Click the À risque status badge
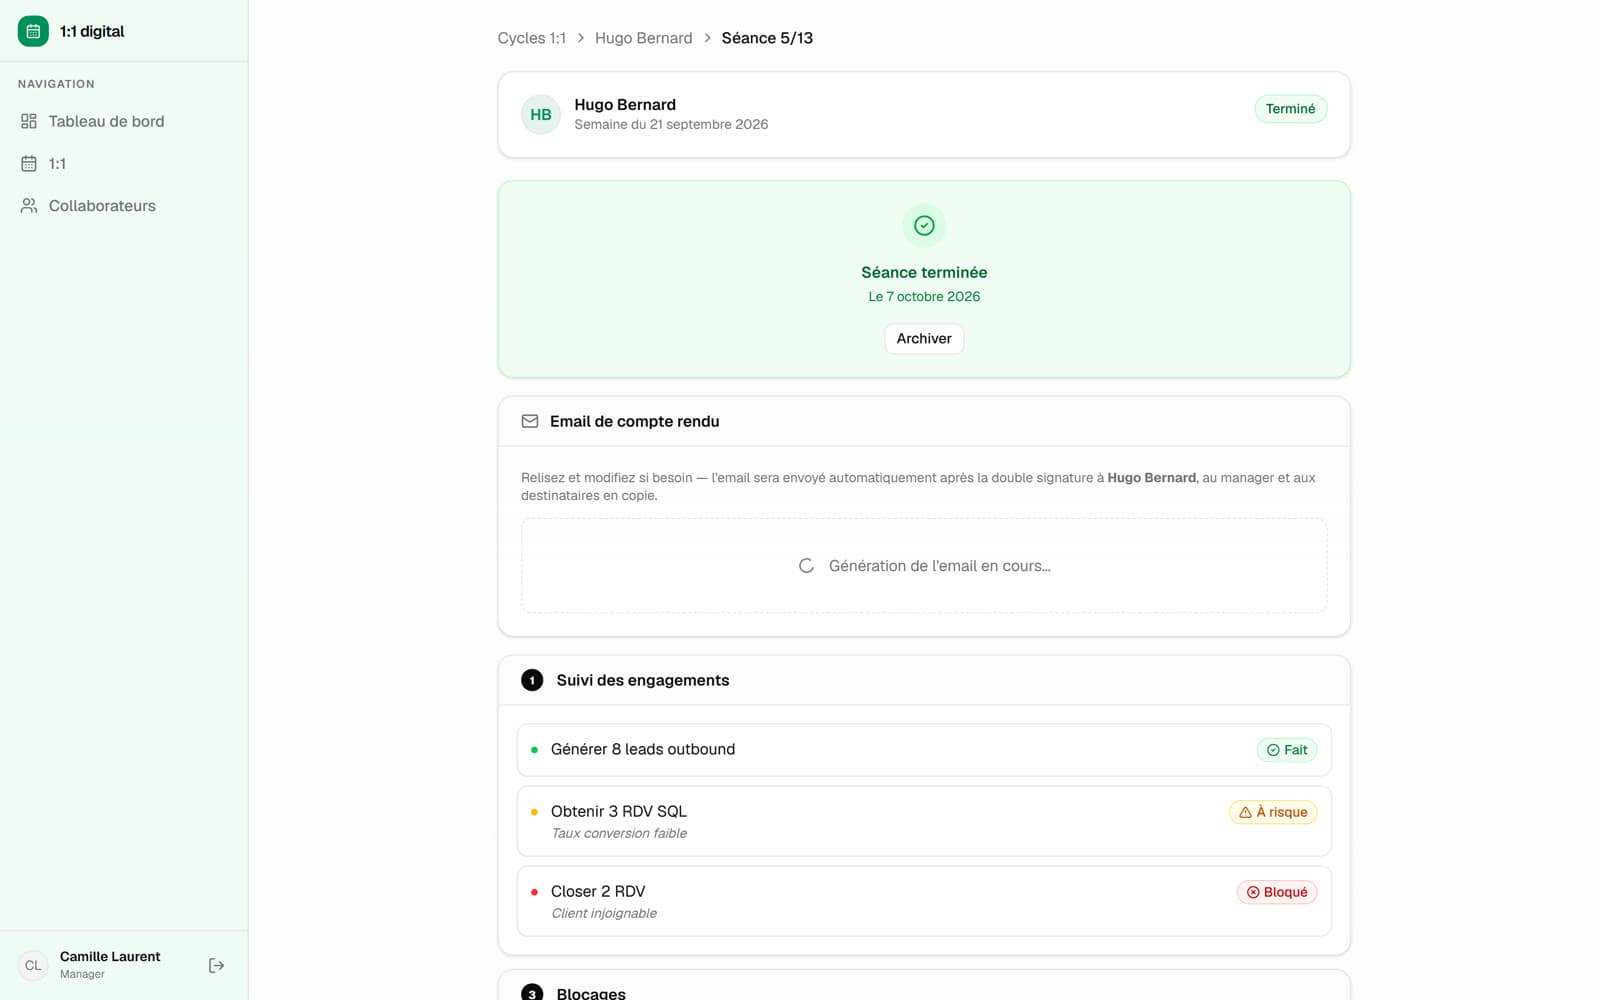Screen dimensions: 1600x1000 click(1273, 812)
